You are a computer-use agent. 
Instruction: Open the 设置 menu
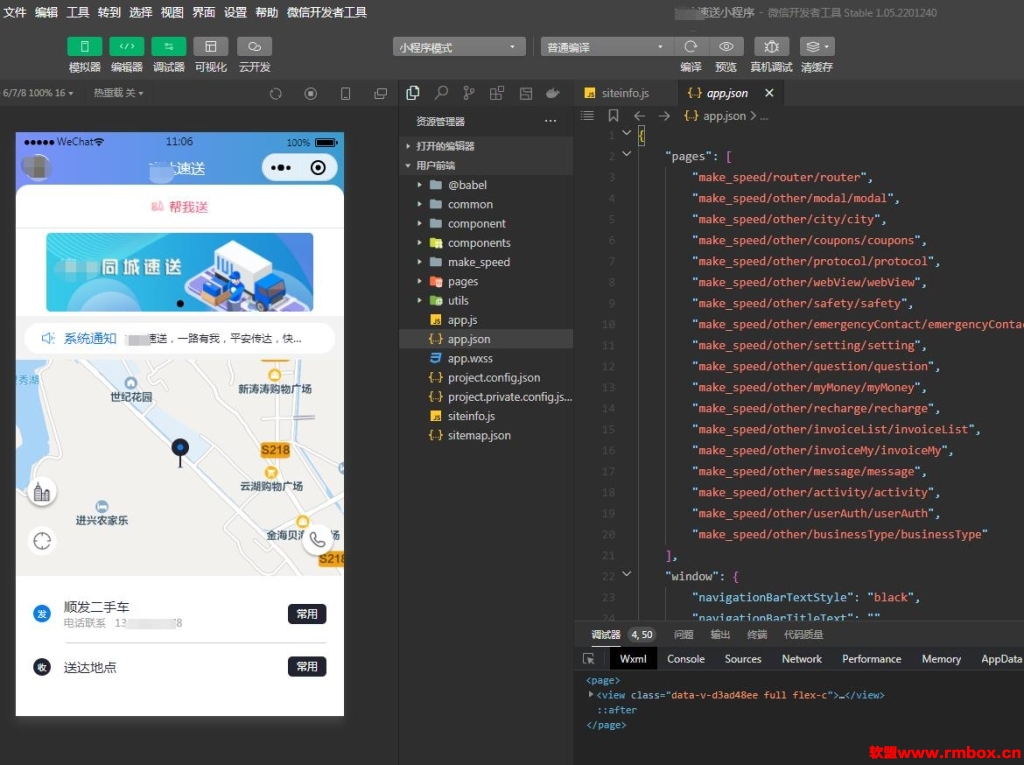click(235, 12)
